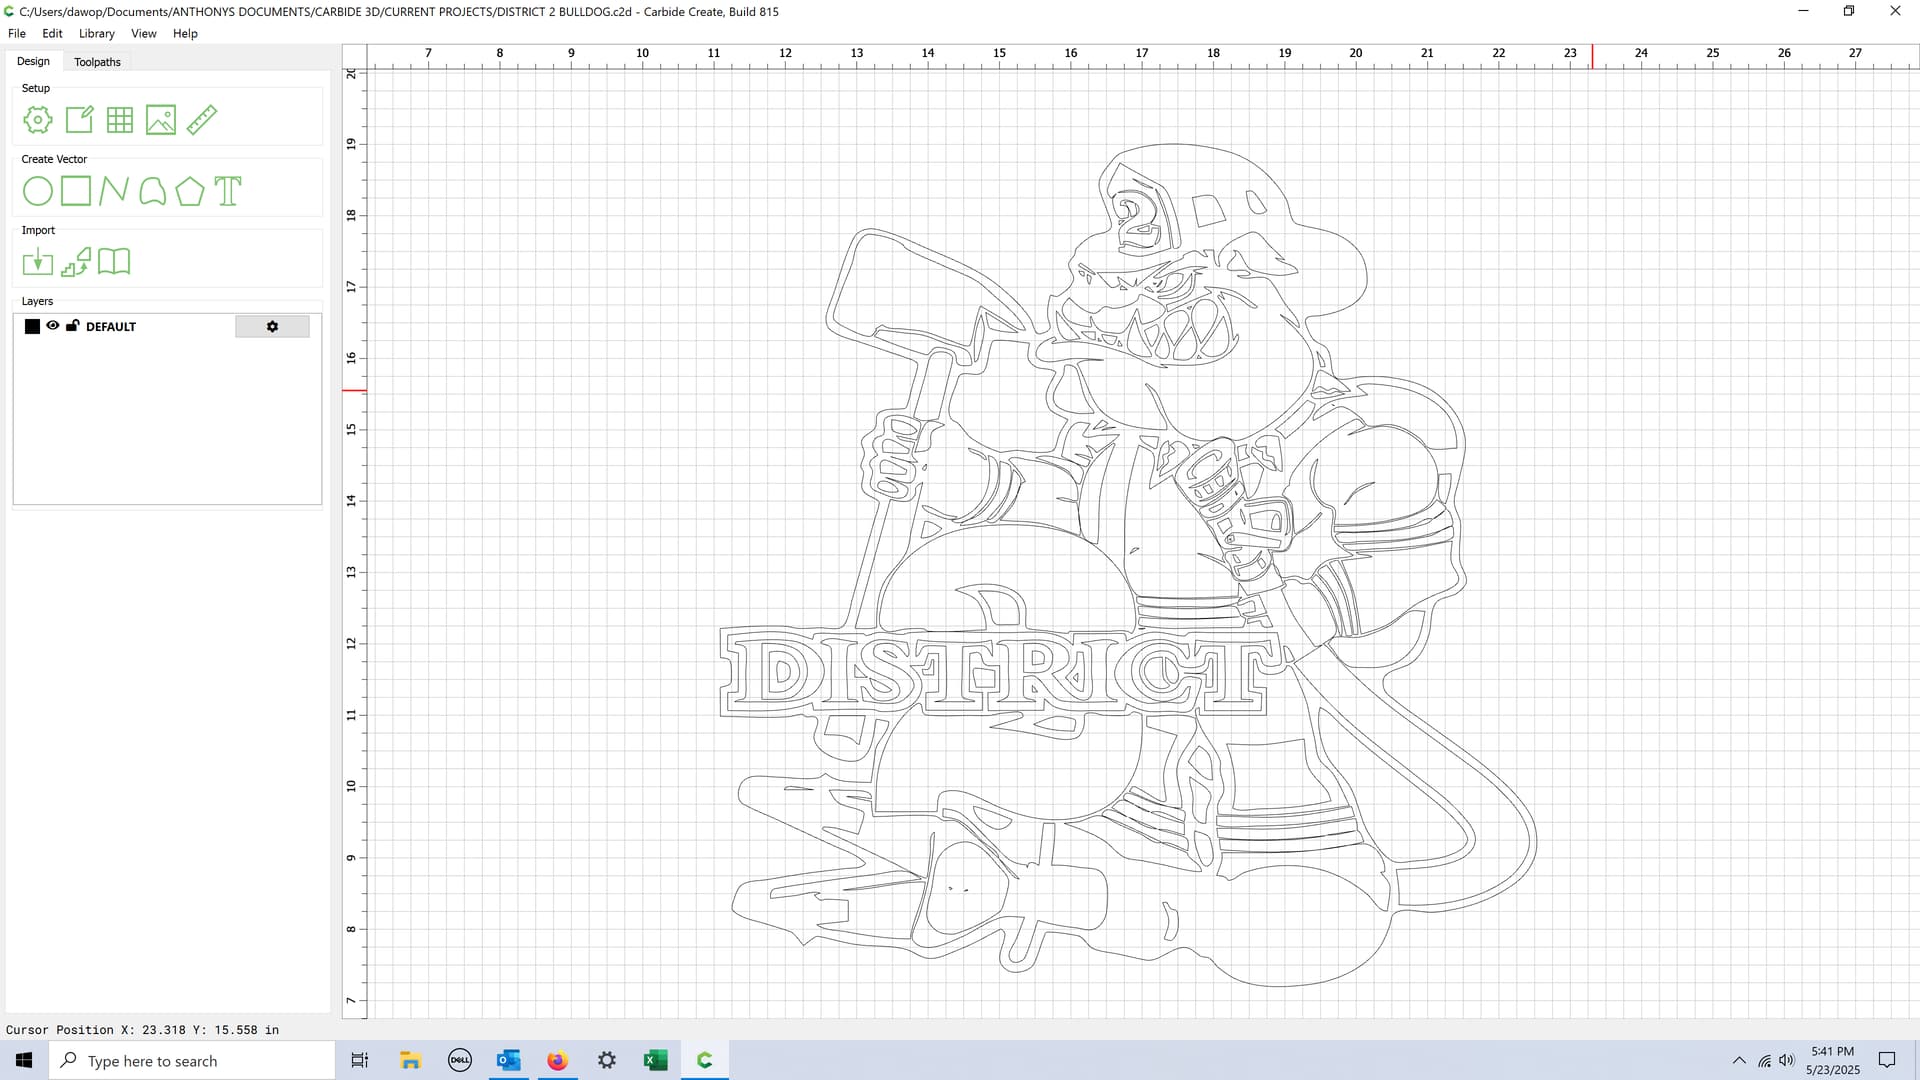
Task: Show hidden system tray icons
Action: (1739, 1060)
